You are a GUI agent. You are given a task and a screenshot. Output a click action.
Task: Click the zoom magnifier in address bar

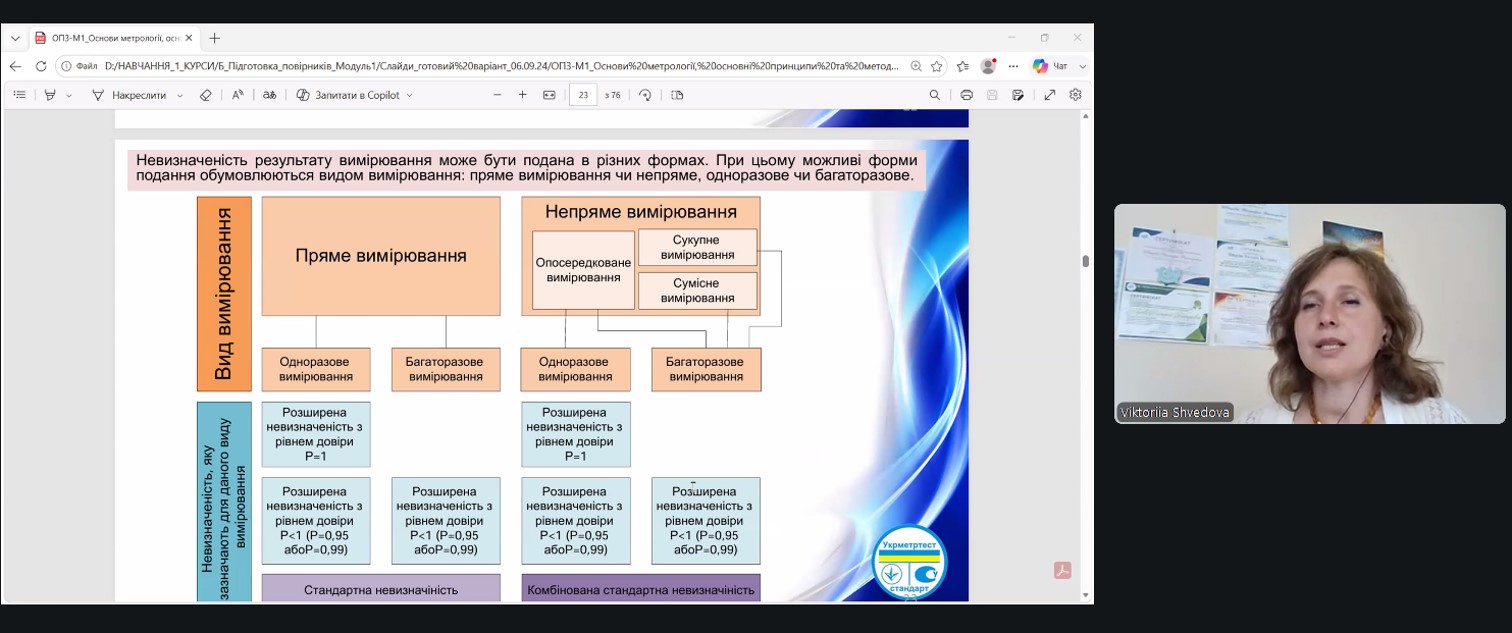pos(916,66)
